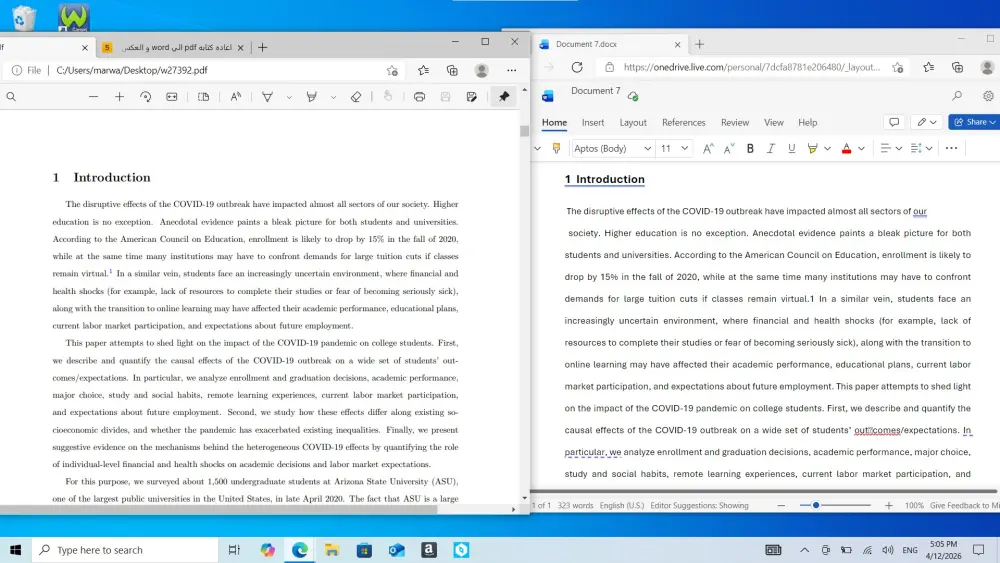Select Format Painter in Word
Screen dimensions: 1000x563
click(556, 149)
